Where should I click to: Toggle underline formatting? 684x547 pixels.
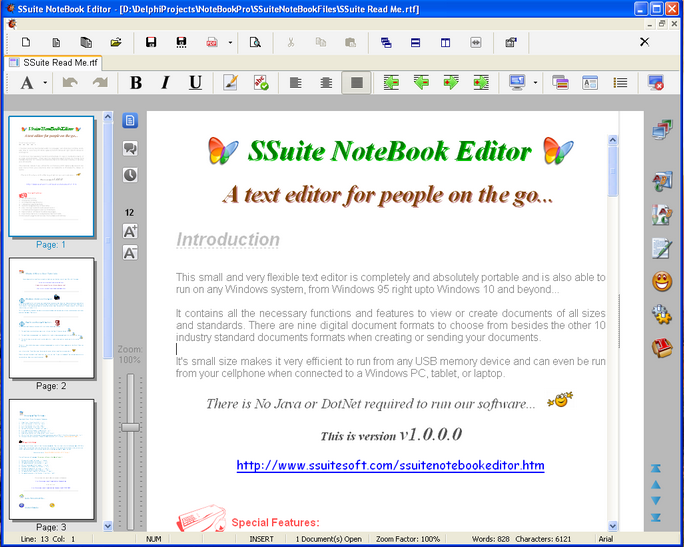point(195,82)
